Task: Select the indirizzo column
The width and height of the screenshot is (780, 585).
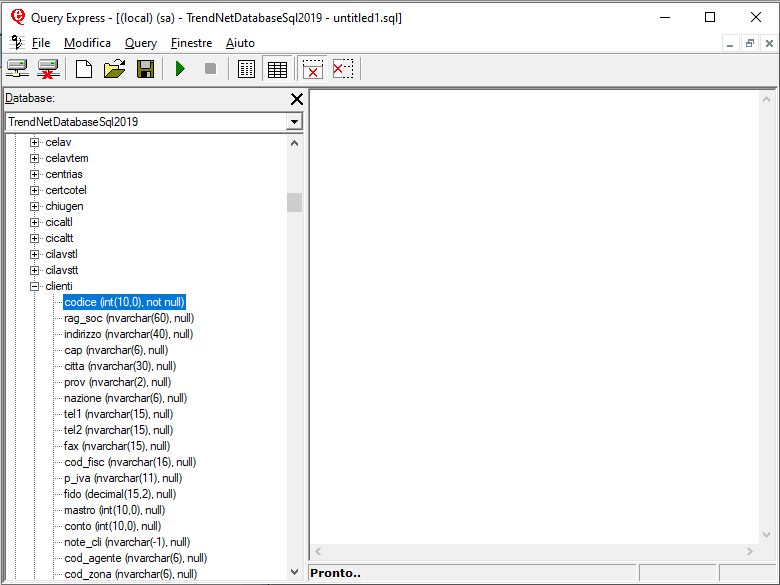Action: coord(128,334)
